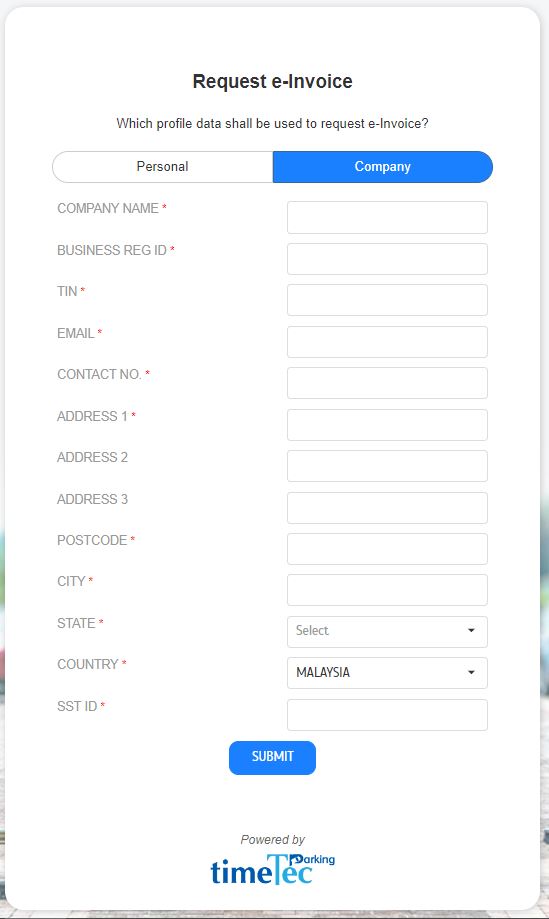
Task: Focus the CONTACT NO. field
Action: [387, 383]
